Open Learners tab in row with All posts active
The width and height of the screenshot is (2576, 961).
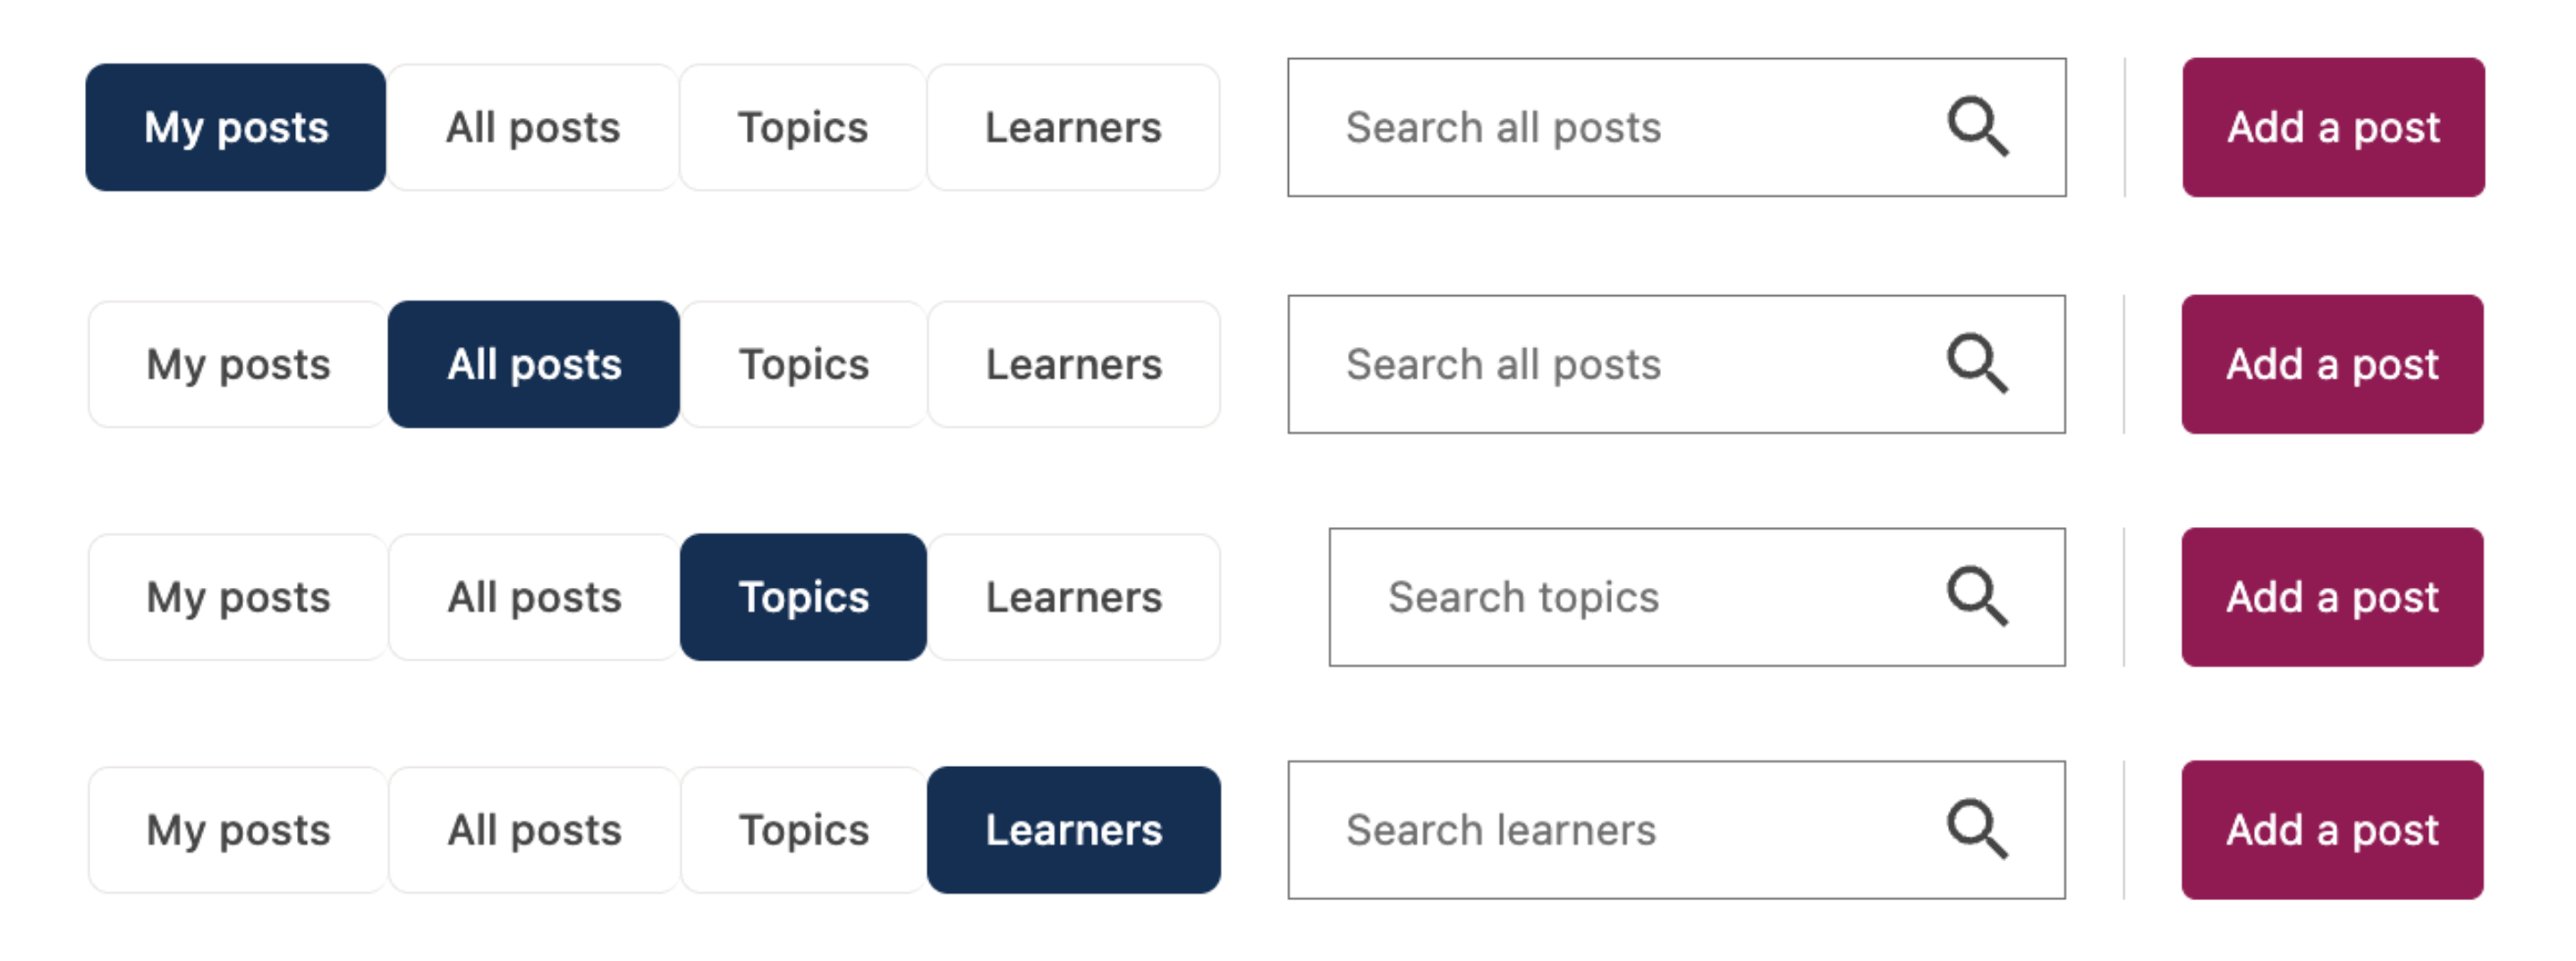point(1073,364)
